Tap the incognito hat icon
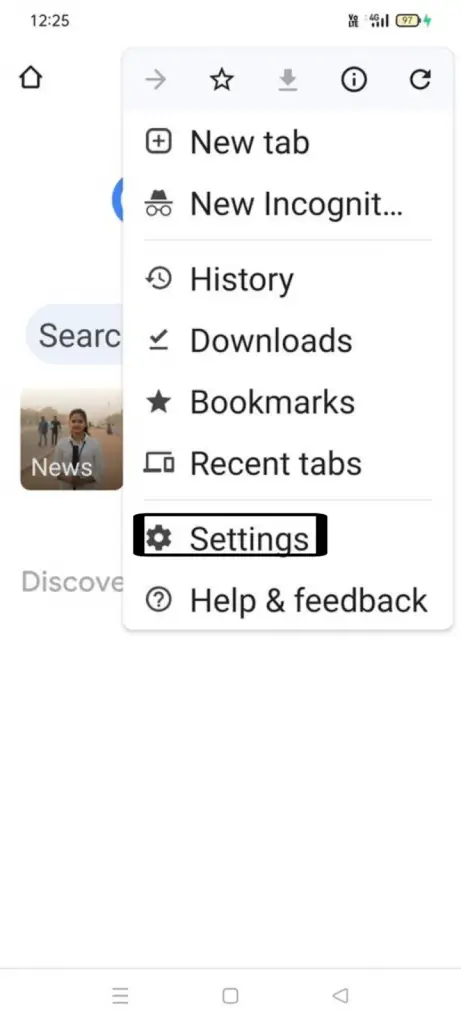 (x=158, y=203)
